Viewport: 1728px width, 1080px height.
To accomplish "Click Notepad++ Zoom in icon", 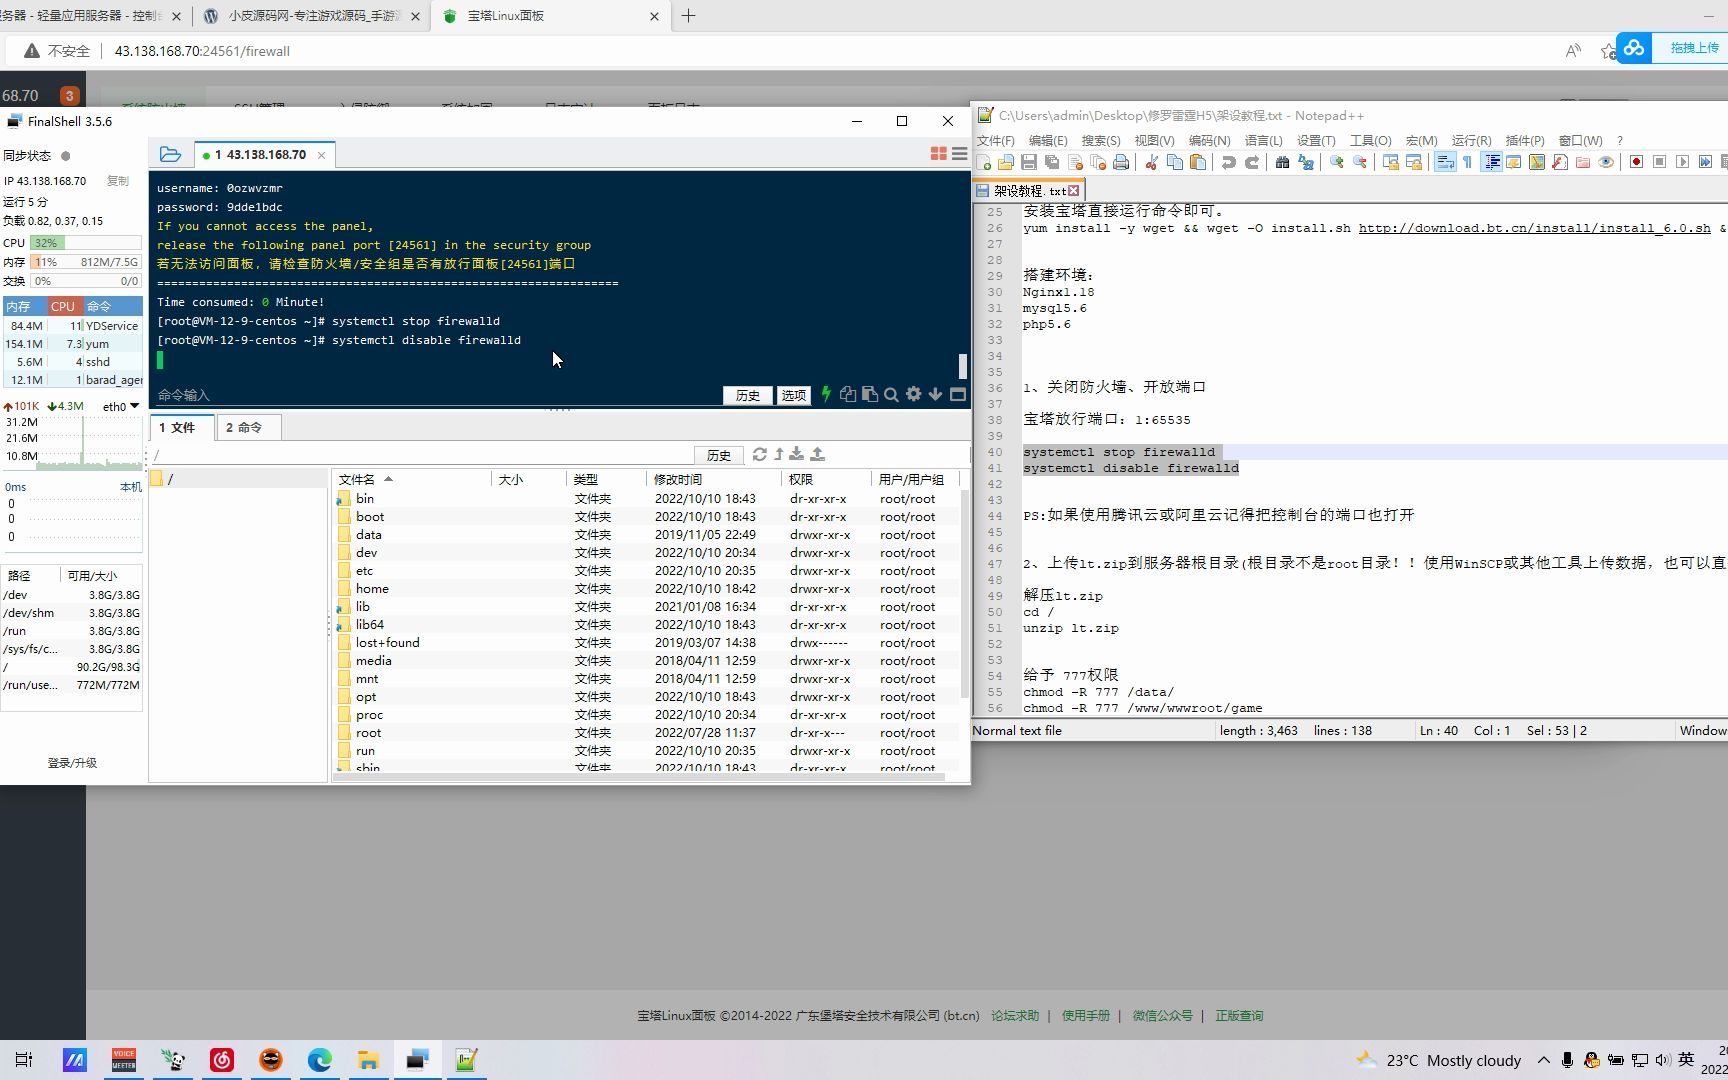I will (x=1336, y=162).
